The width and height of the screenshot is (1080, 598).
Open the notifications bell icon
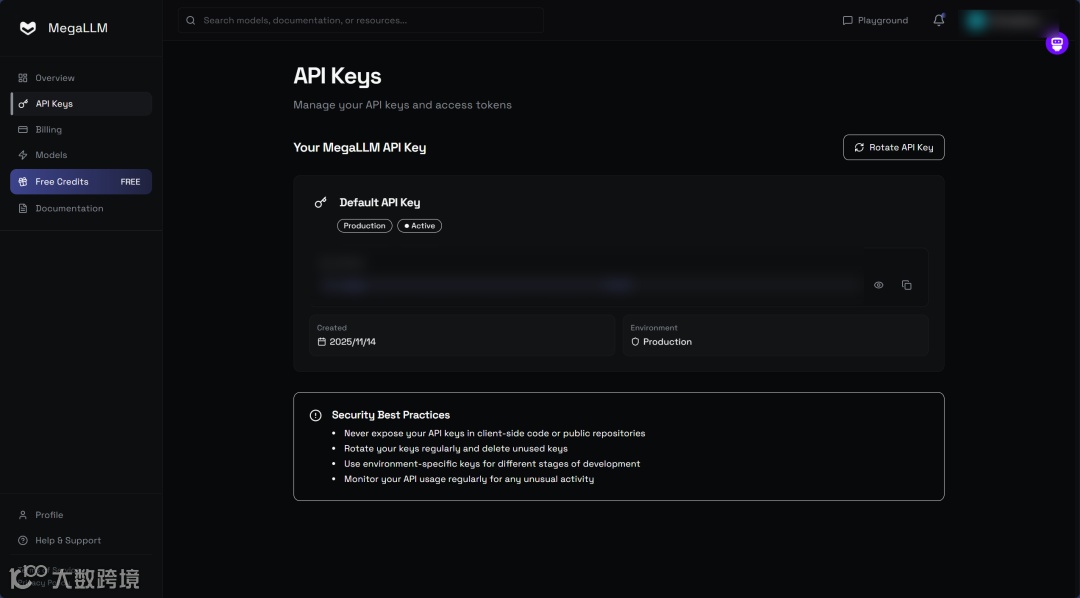tap(939, 21)
